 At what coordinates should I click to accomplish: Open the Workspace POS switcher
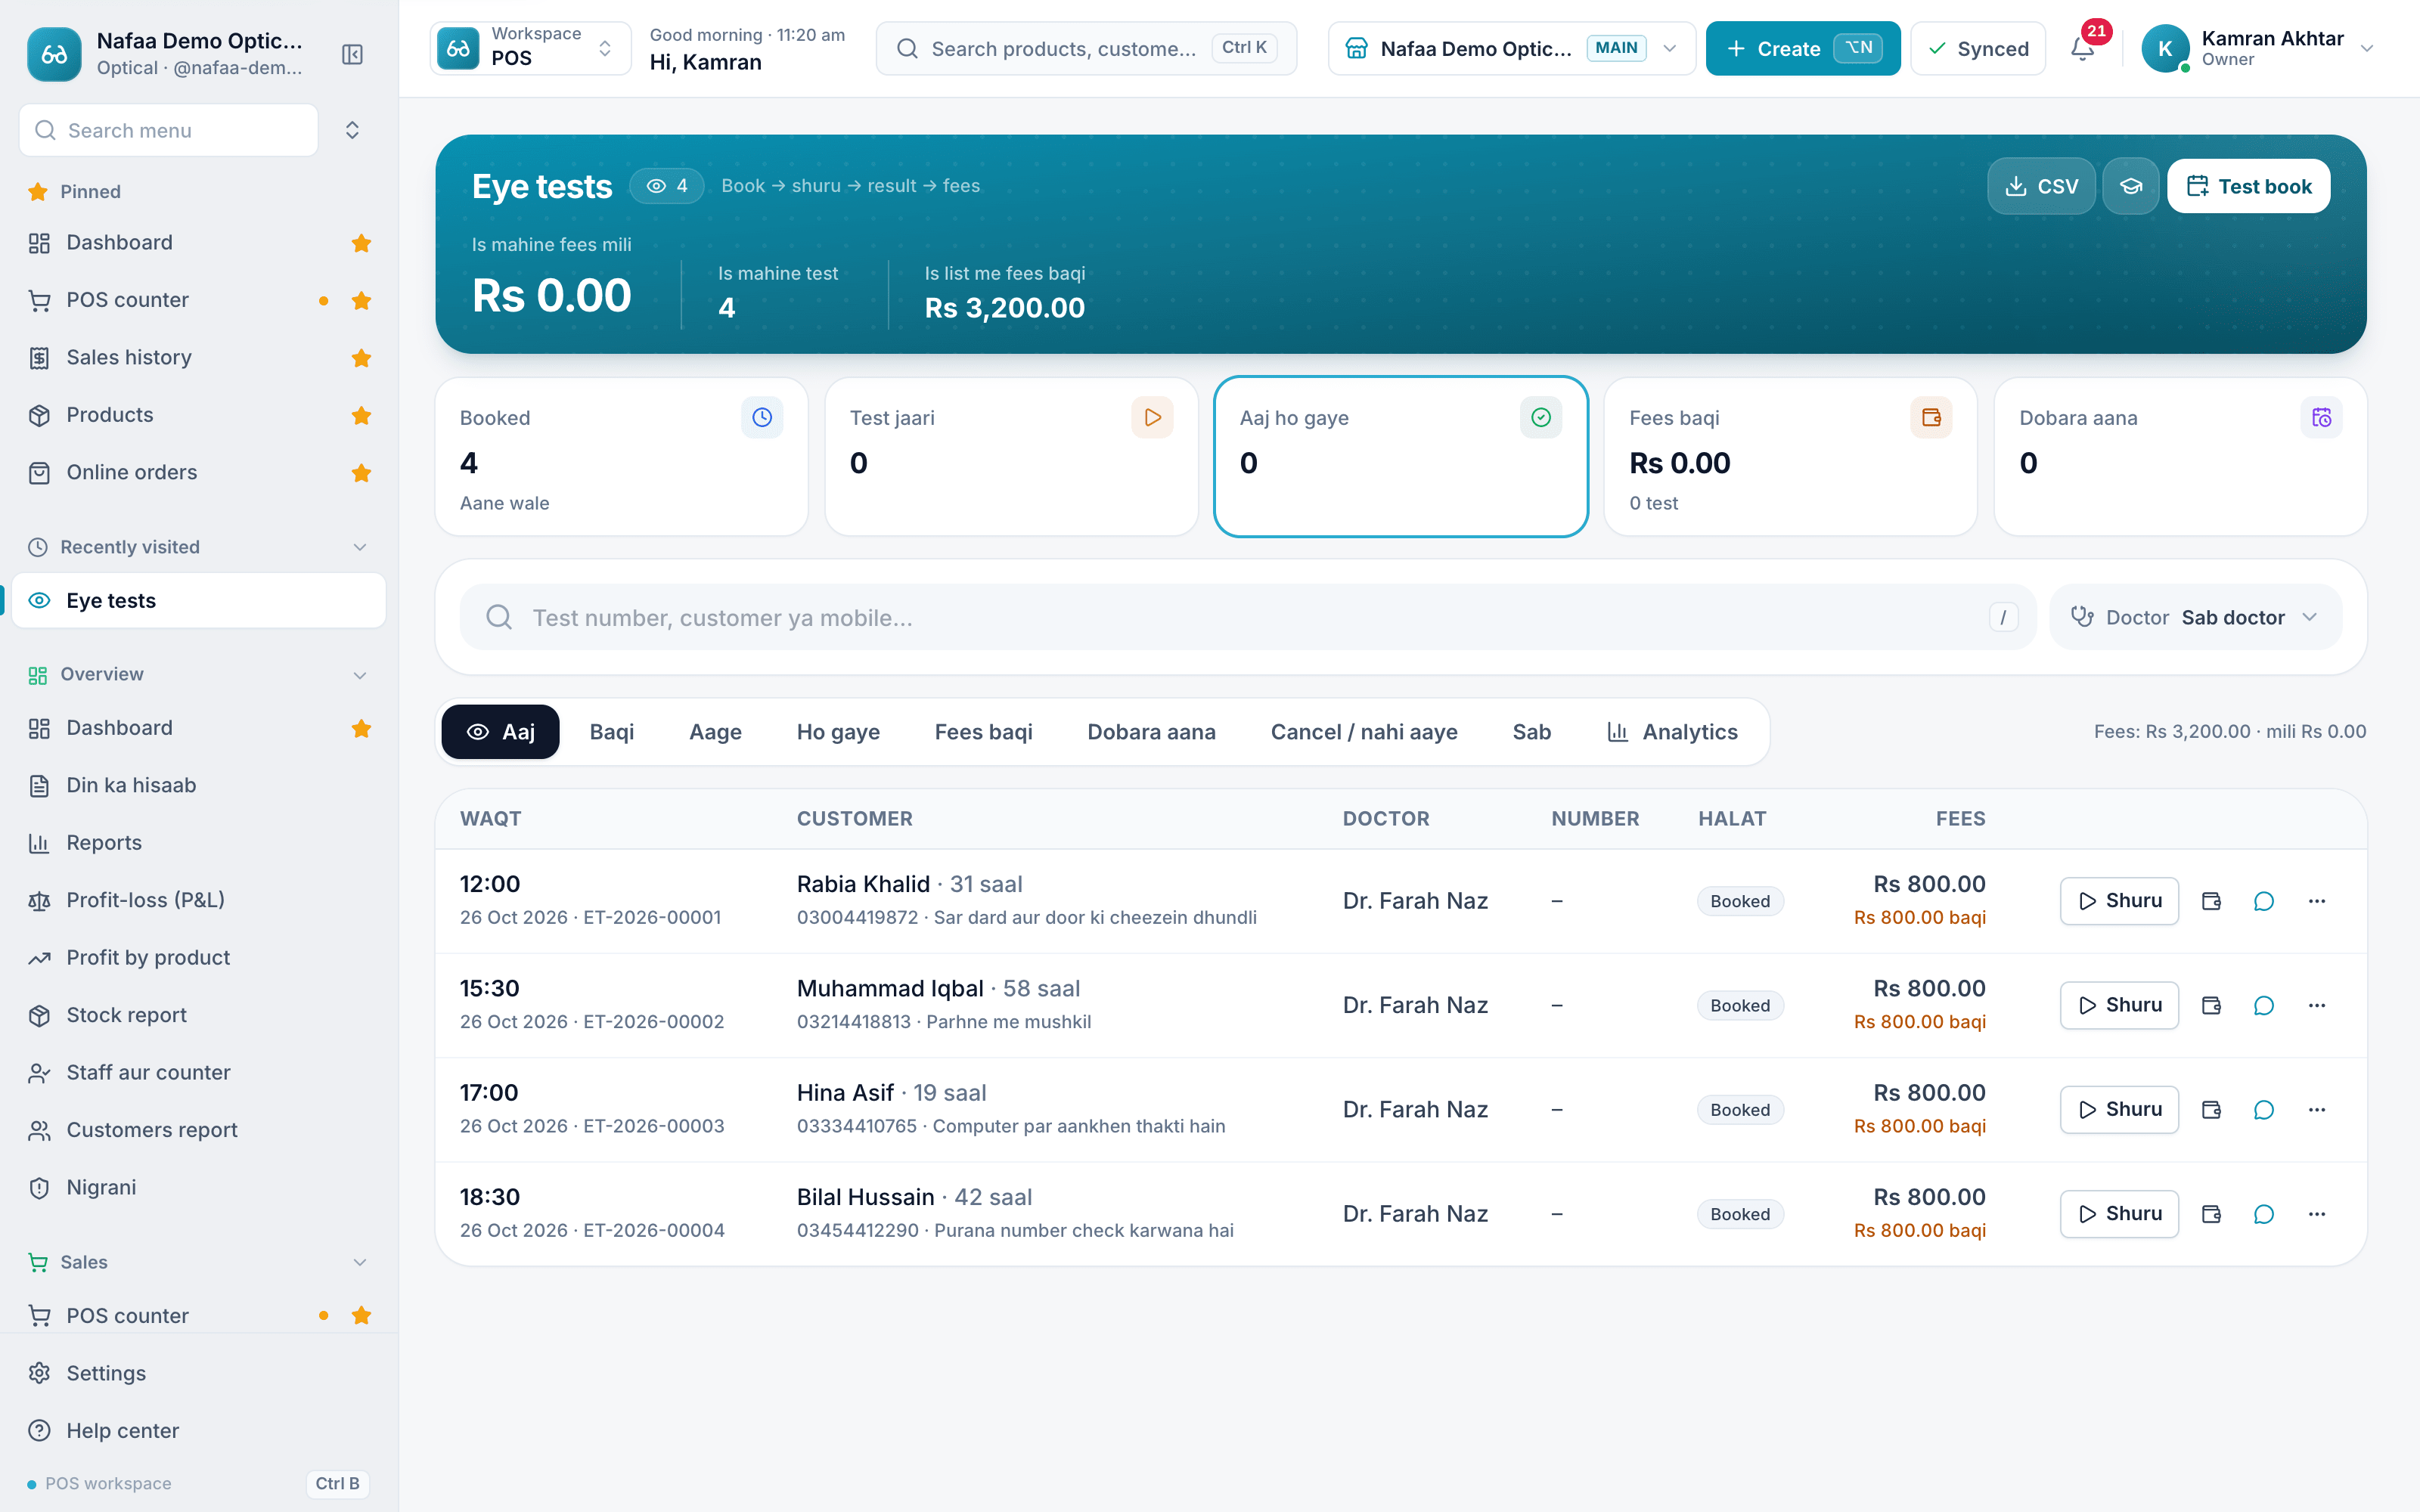[x=530, y=48]
